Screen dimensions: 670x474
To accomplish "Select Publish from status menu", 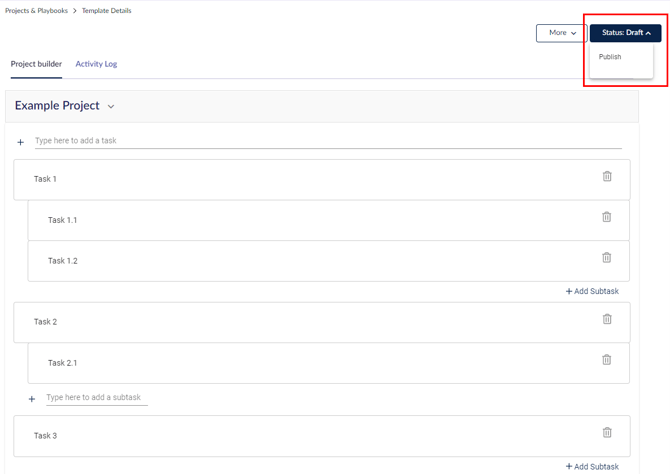I will 610,57.
